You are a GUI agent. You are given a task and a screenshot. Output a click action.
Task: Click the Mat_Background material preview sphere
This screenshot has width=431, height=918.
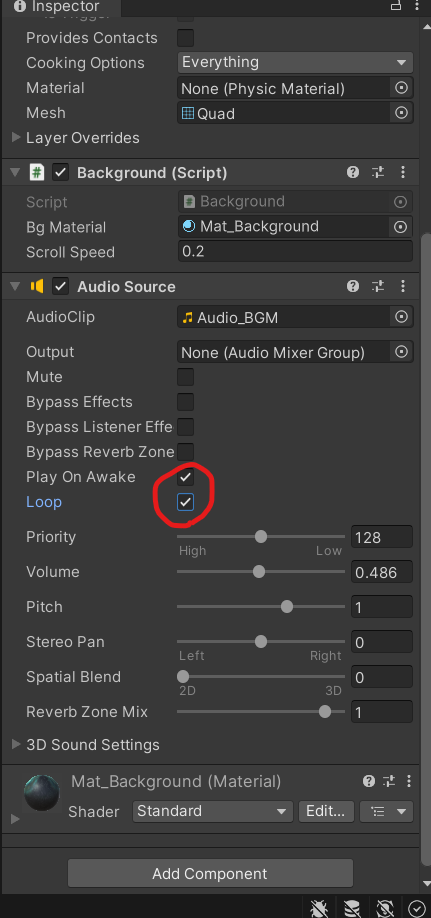pos(42,793)
